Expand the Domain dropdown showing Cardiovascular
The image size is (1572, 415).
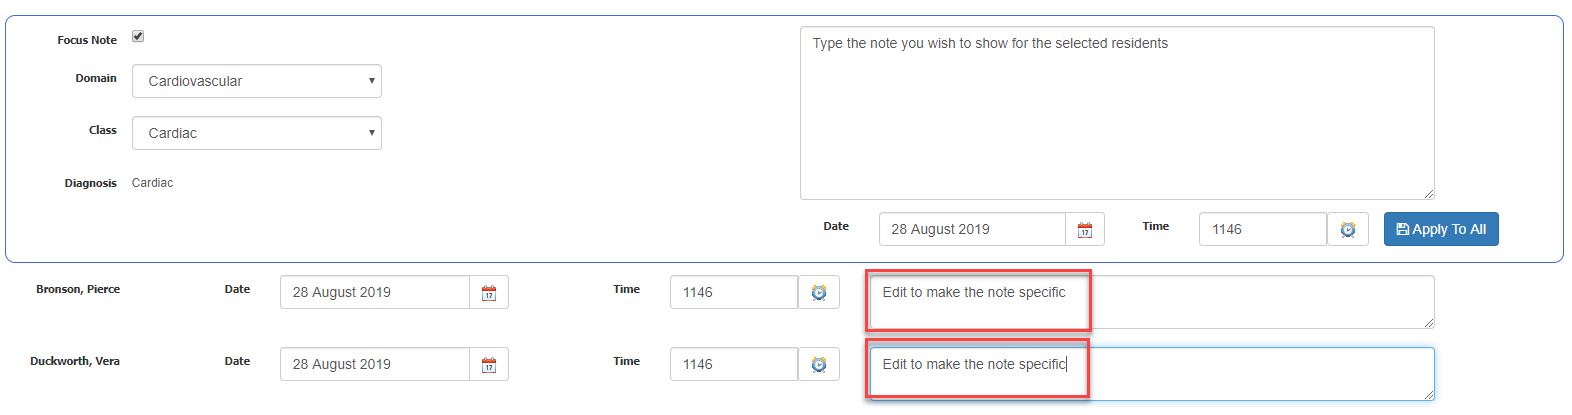point(256,82)
